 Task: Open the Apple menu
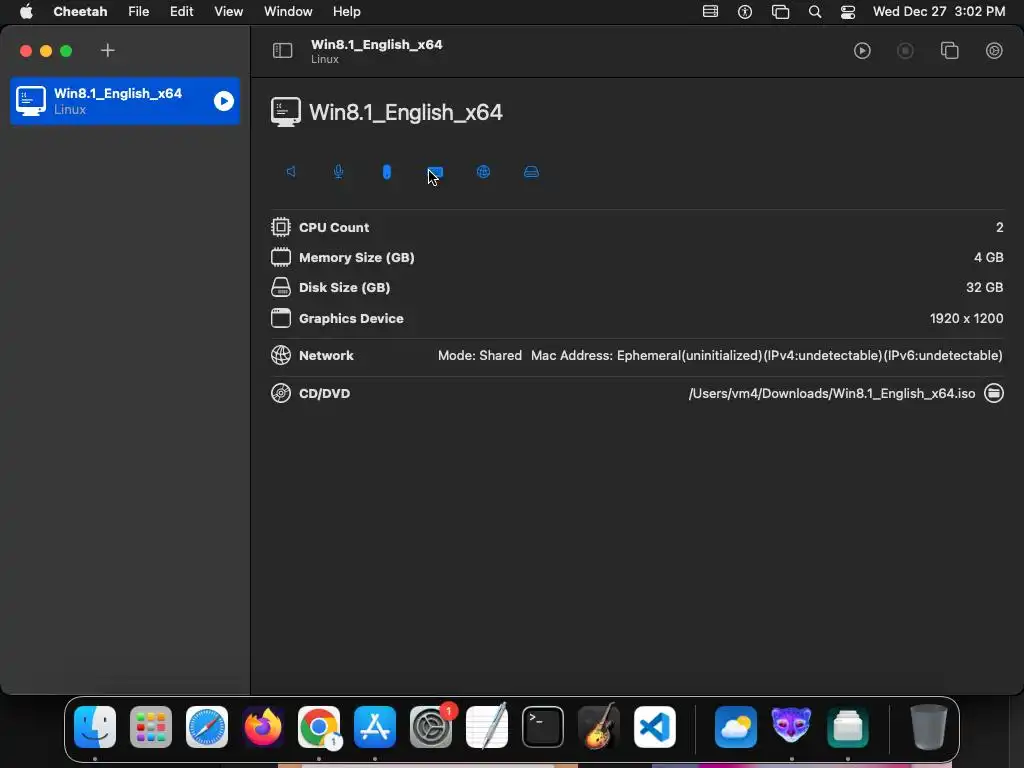pyautogui.click(x=26, y=12)
